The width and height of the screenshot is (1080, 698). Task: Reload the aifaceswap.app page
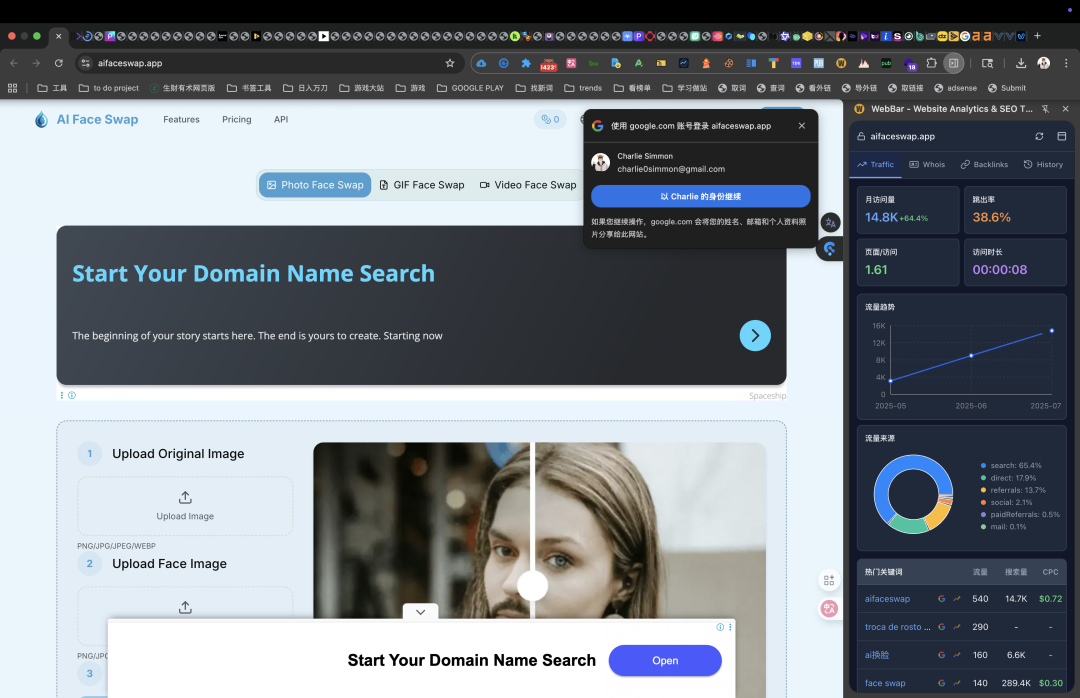click(59, 63)
